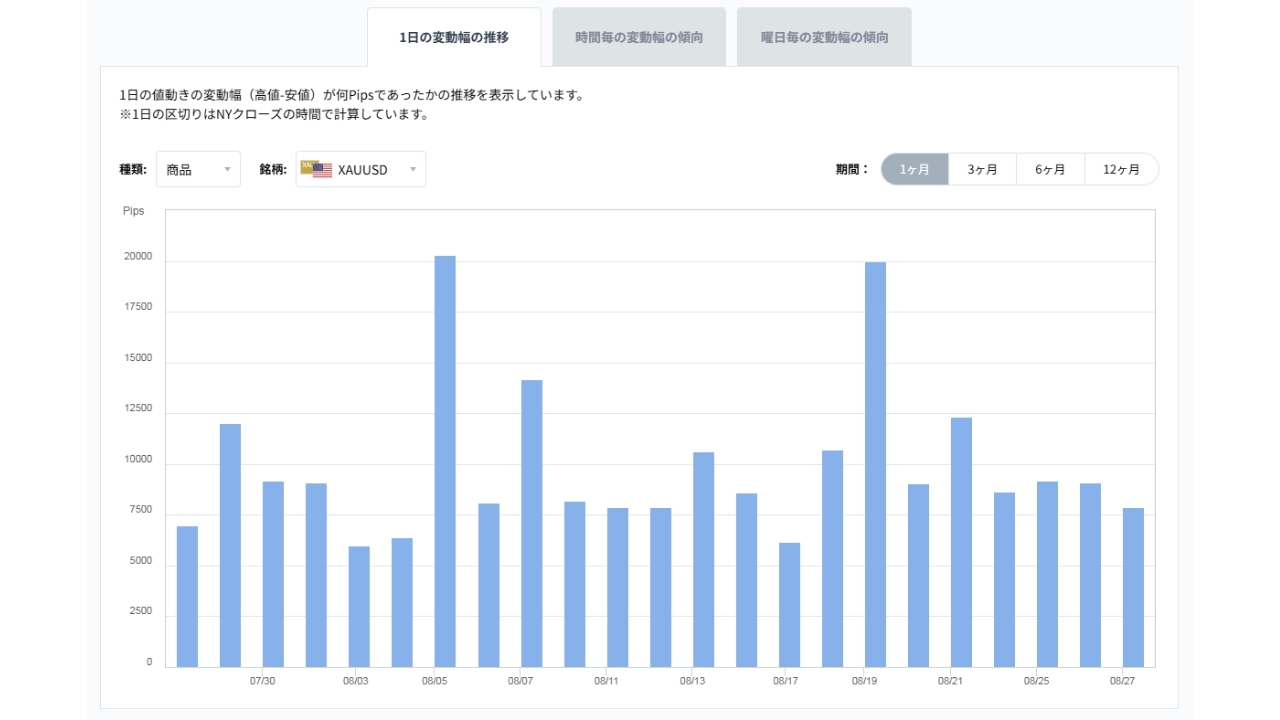Select the chart bar above 08/19

[x=875, y=464]
